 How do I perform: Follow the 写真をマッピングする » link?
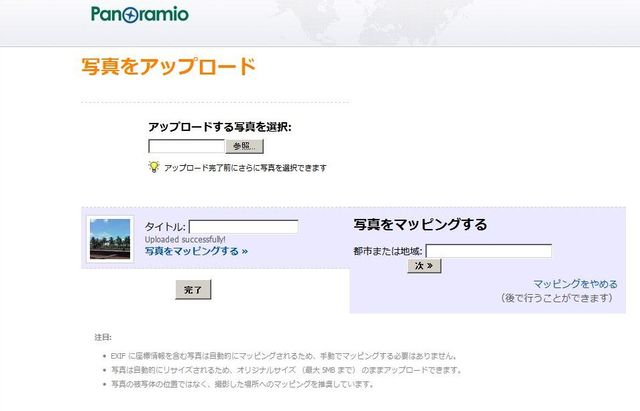point(196,251)
